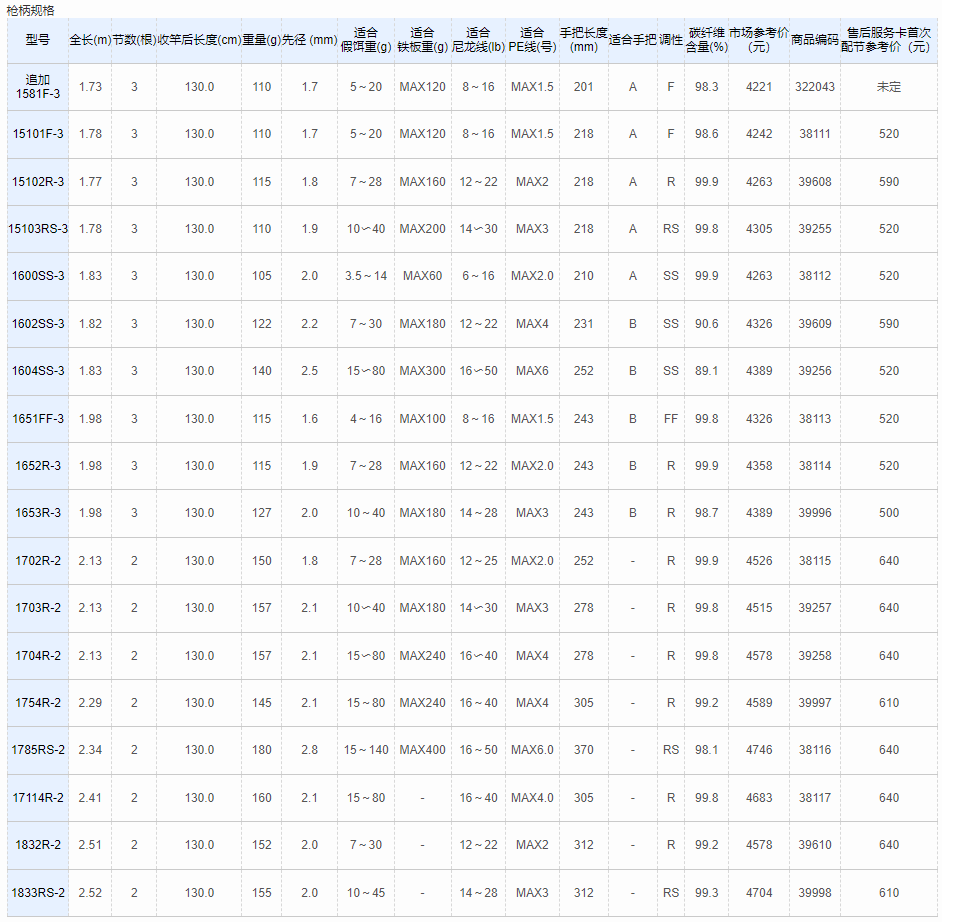969x922 pixels.
Task: Click the 适合手把 column header
Action: [x=632, y=40]
